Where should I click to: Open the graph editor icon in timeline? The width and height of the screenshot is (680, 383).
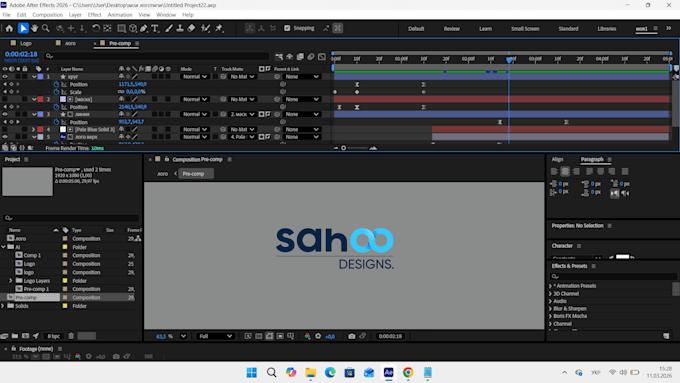point(322,56)
